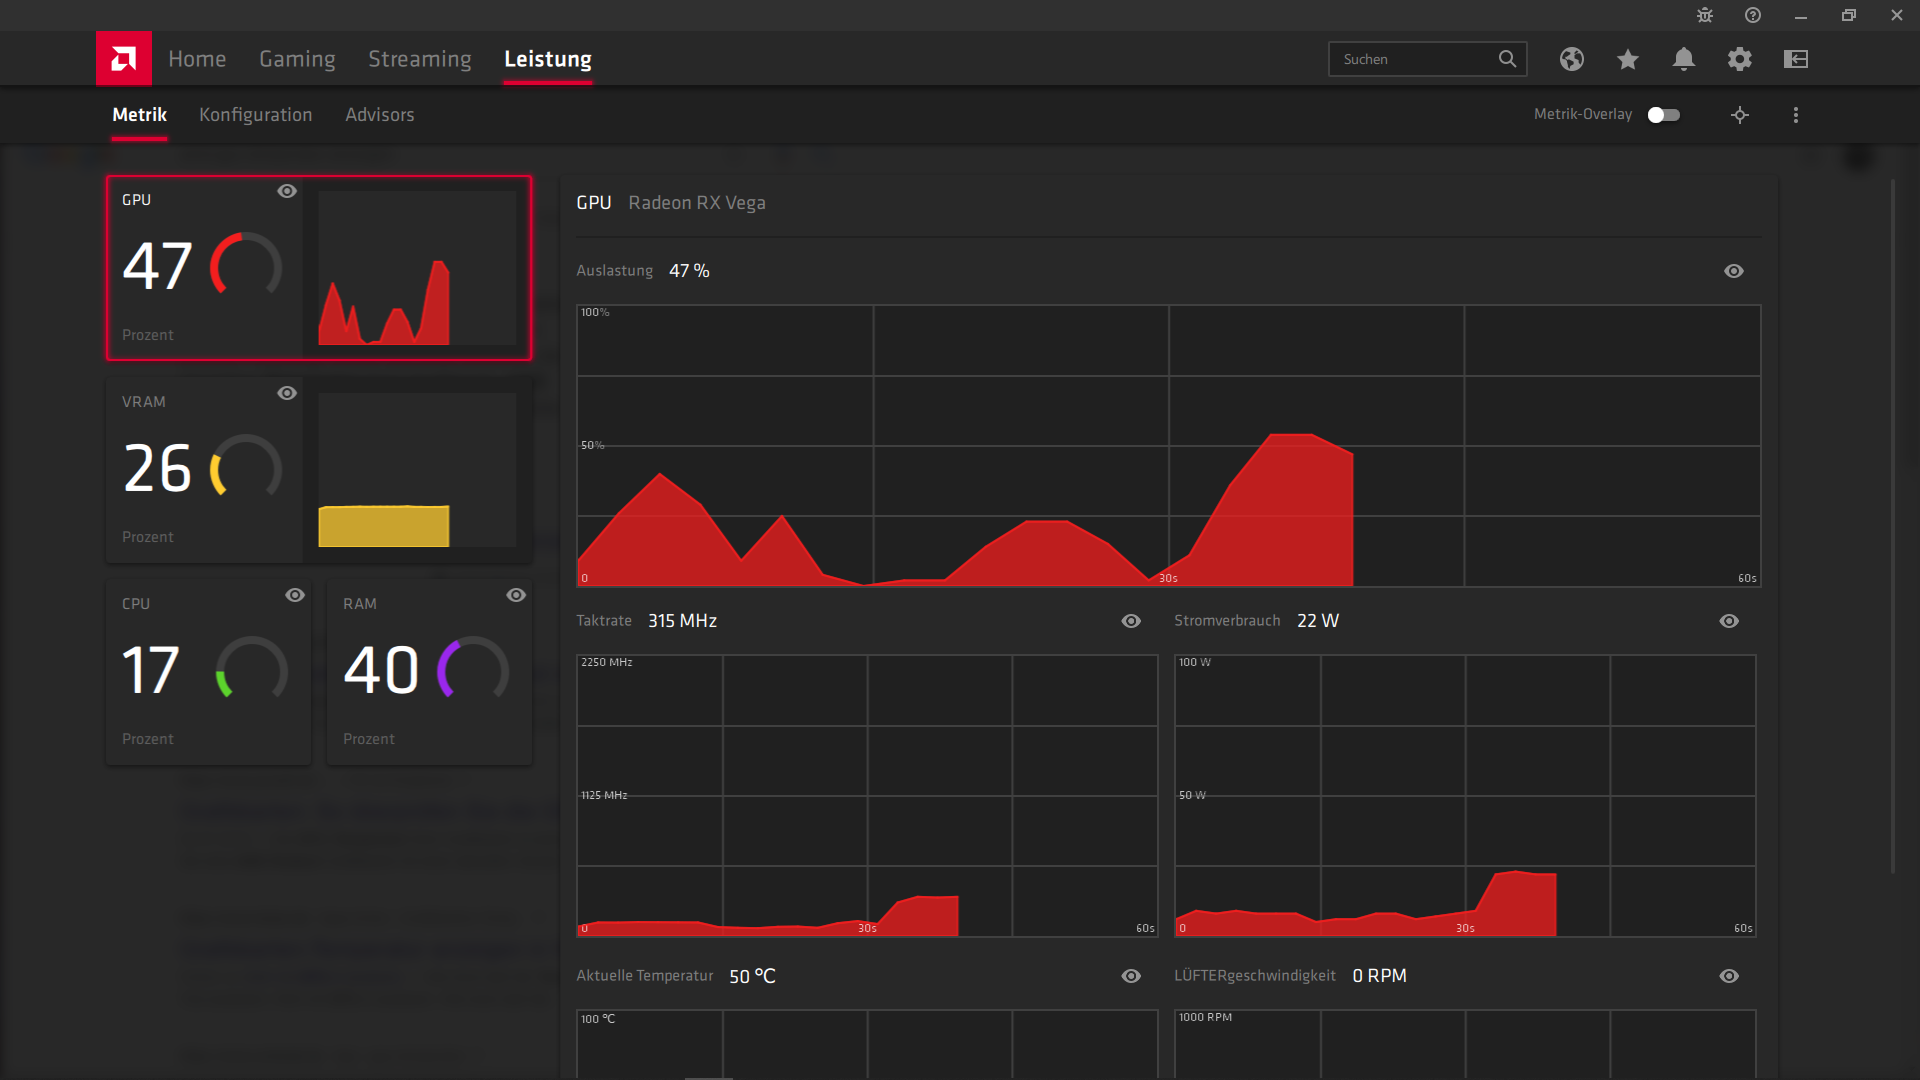Open the Advisors sub-tab
Image resolution: width=1920 pixels, height=1080 pixels.
(x=379, y=115)
